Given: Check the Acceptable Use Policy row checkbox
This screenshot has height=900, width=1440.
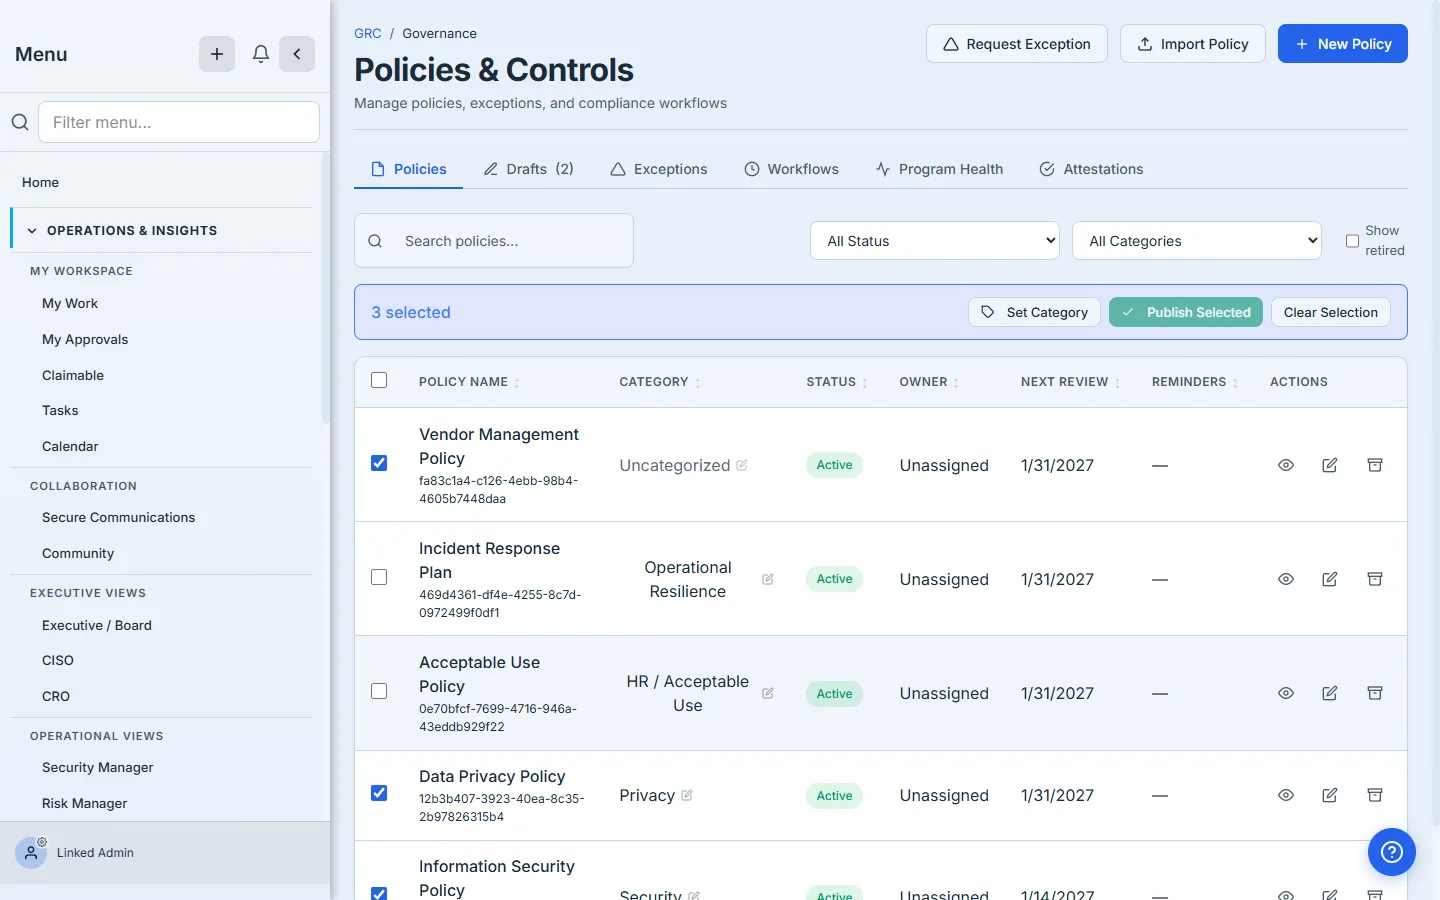Looking at the screenshot, I should pyautogui.click(x=379, y=691).
